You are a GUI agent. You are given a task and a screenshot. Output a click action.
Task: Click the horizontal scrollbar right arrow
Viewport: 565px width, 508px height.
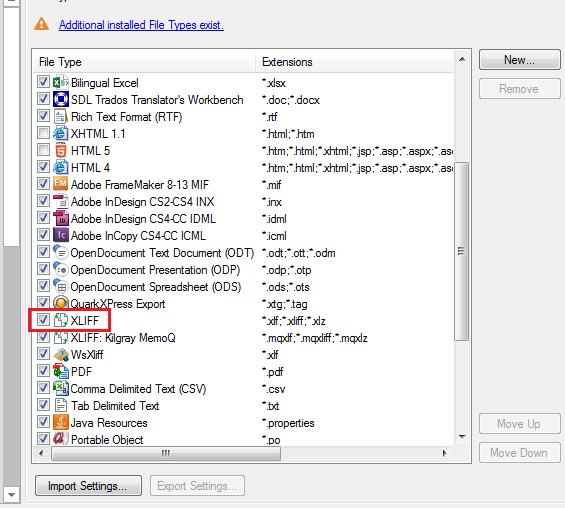445,453
